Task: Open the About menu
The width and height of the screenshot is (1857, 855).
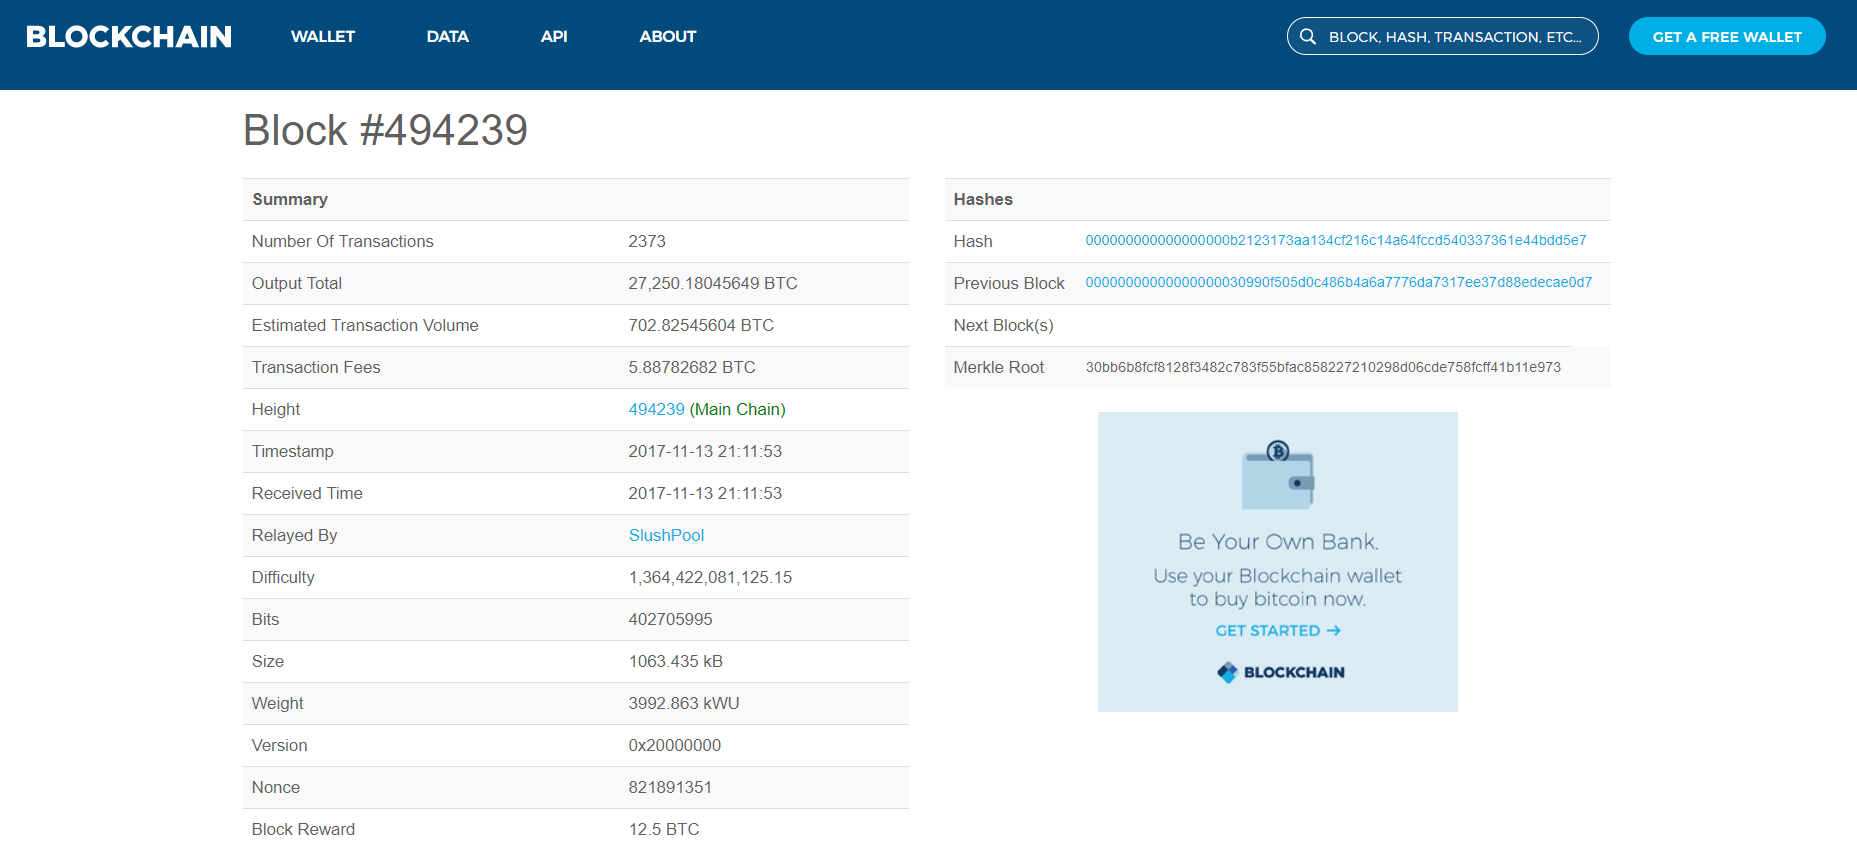Action: click(668, 37)
